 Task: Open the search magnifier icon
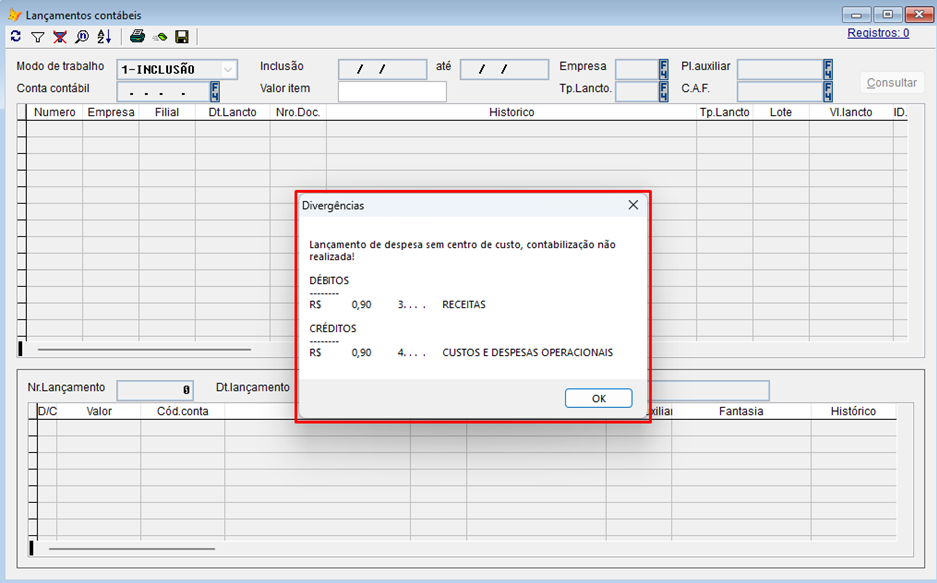(82, 37)
